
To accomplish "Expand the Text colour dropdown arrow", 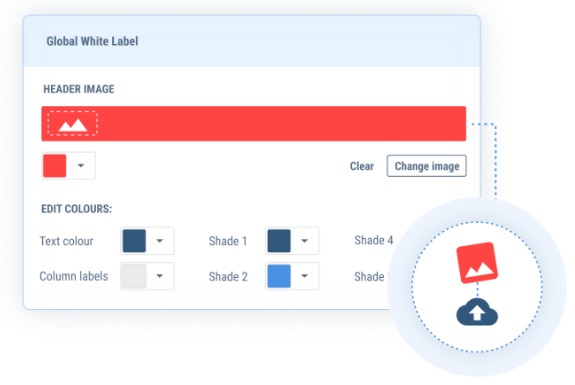I will 160,241.
